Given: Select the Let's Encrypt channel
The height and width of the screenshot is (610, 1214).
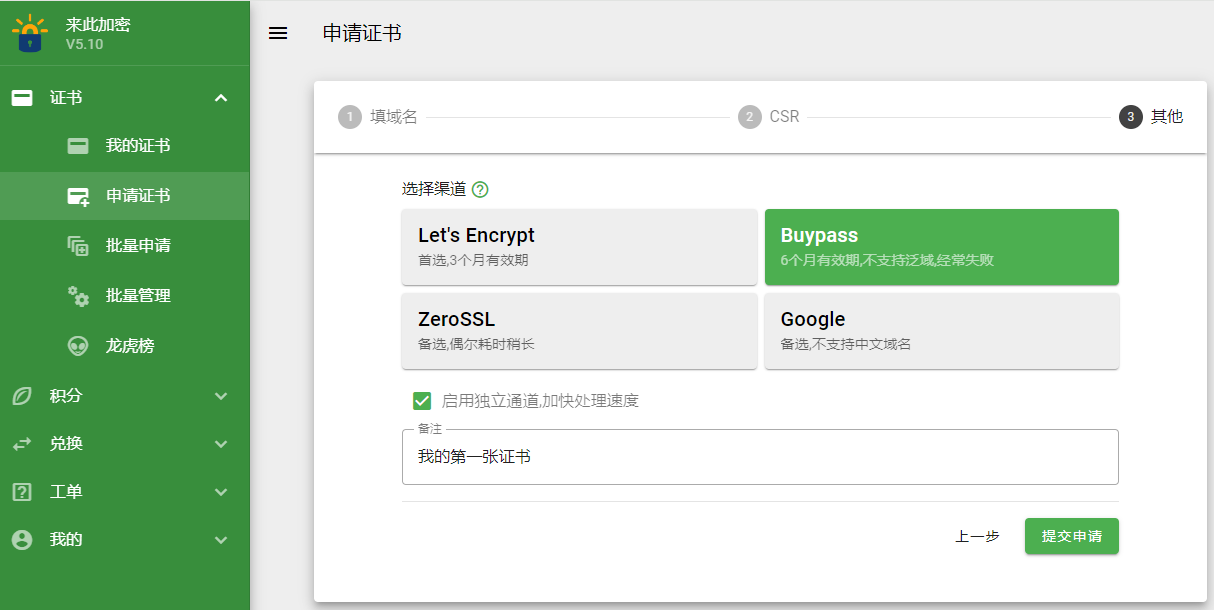Looking at the screenshot, I should 579,247.
